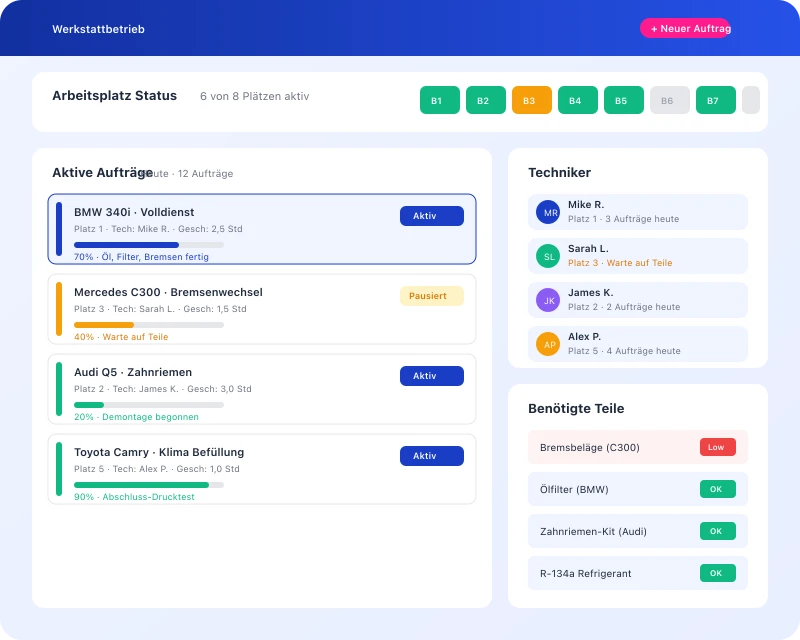Click the B7 workplace badge
Viewport: 800px width, 640px height.
tap(715, 100)
